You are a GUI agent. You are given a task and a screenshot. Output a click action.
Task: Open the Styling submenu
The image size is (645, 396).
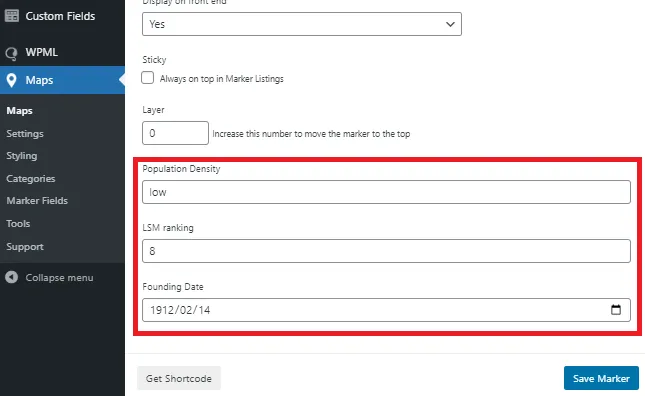21,156
